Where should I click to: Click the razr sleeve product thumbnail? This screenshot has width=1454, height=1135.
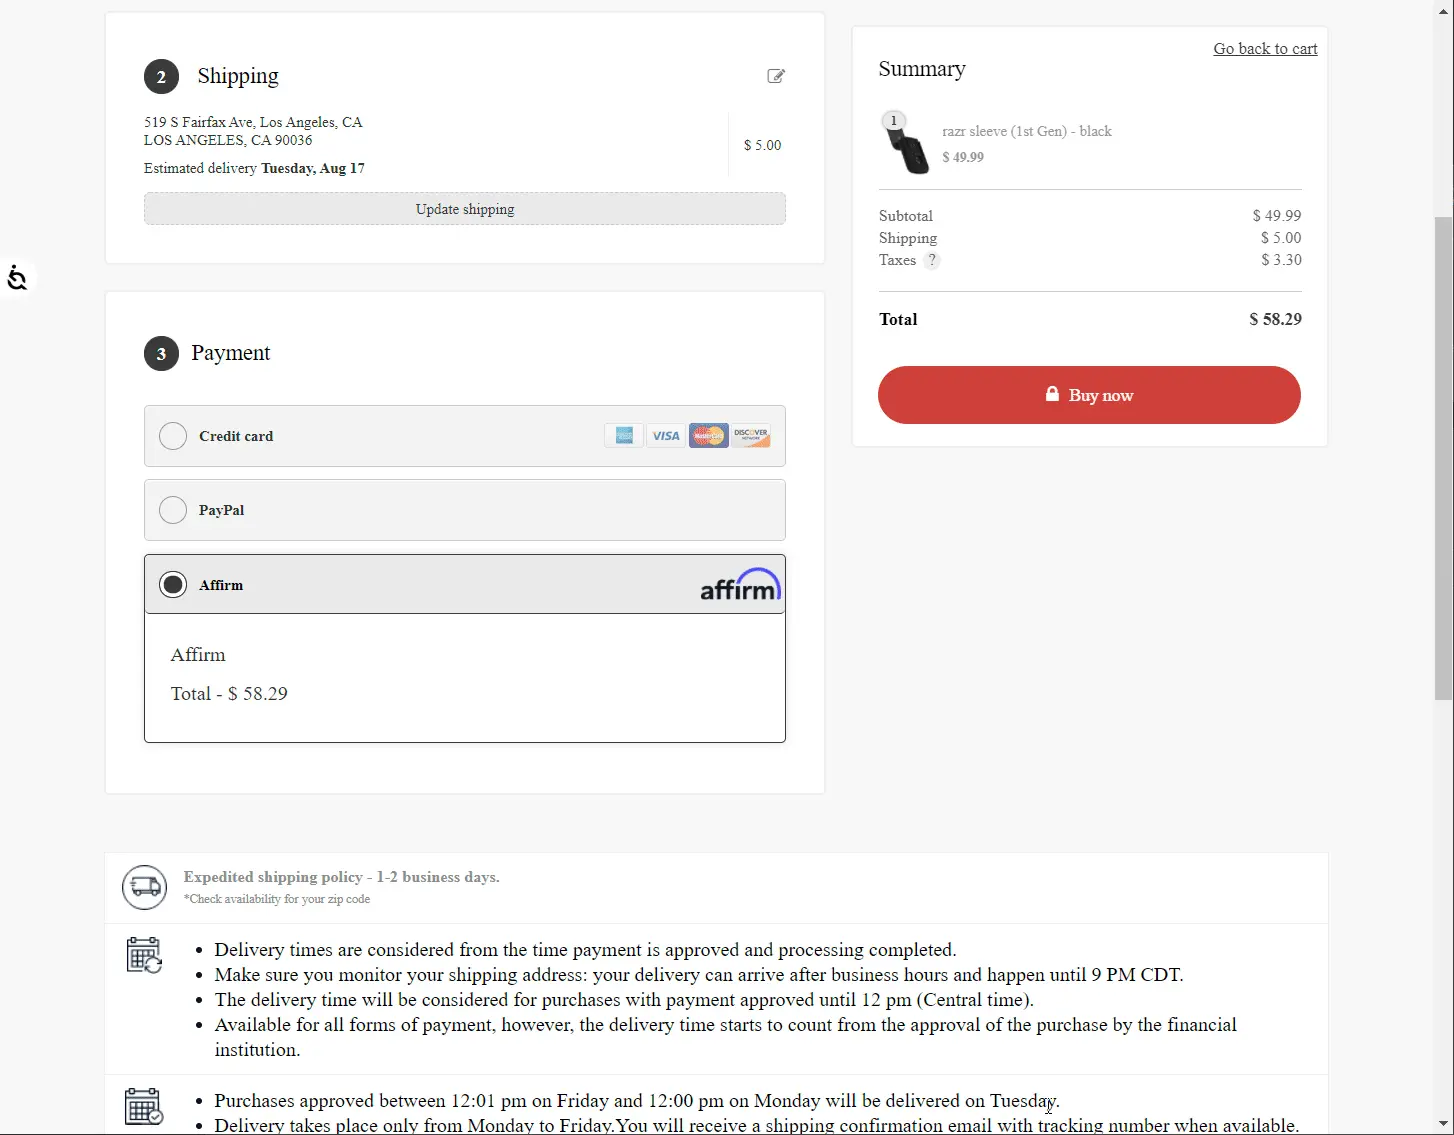coord(906,143)
